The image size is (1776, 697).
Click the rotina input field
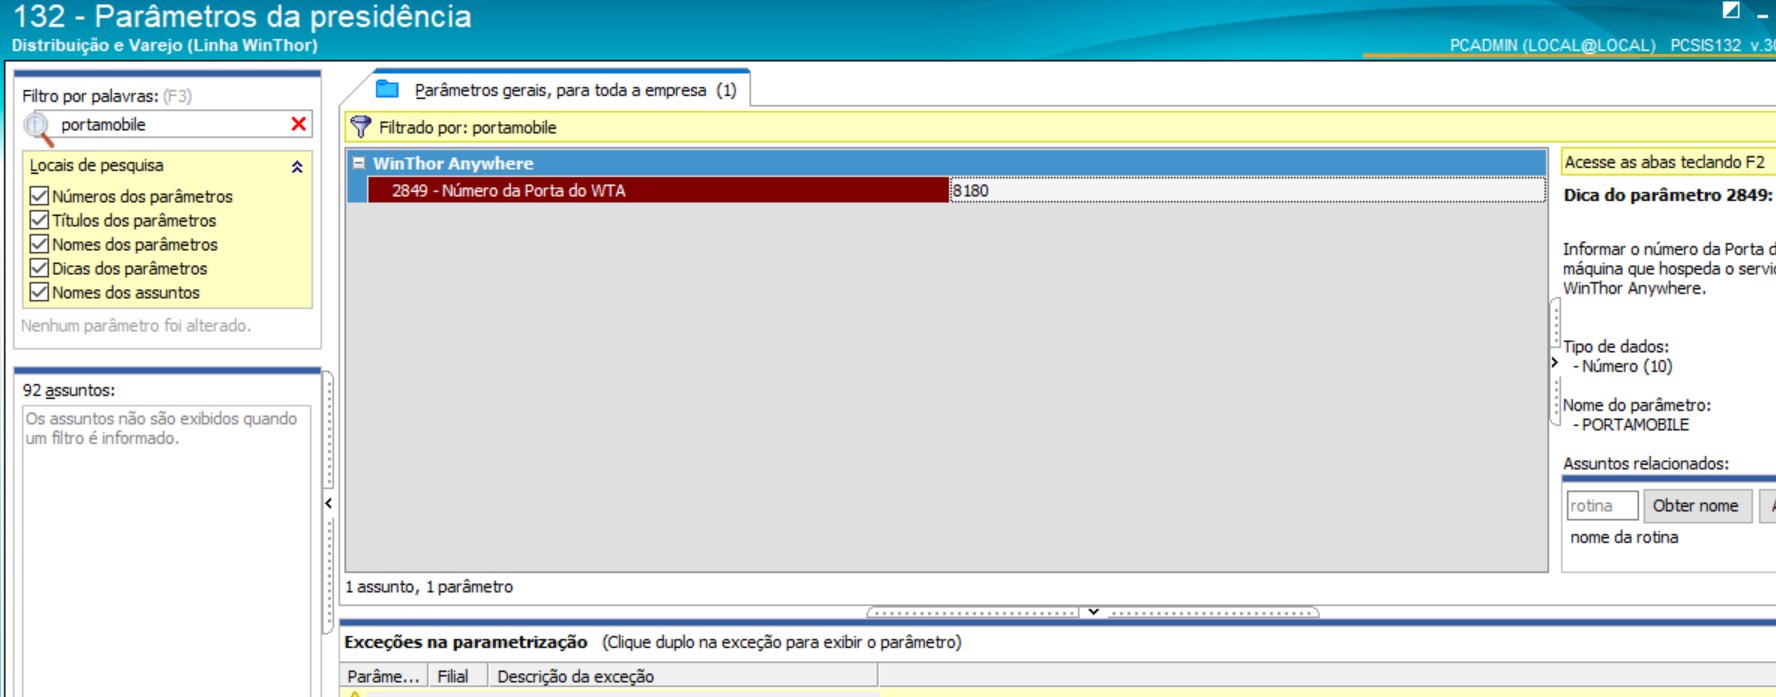[x=1602, y=505]
